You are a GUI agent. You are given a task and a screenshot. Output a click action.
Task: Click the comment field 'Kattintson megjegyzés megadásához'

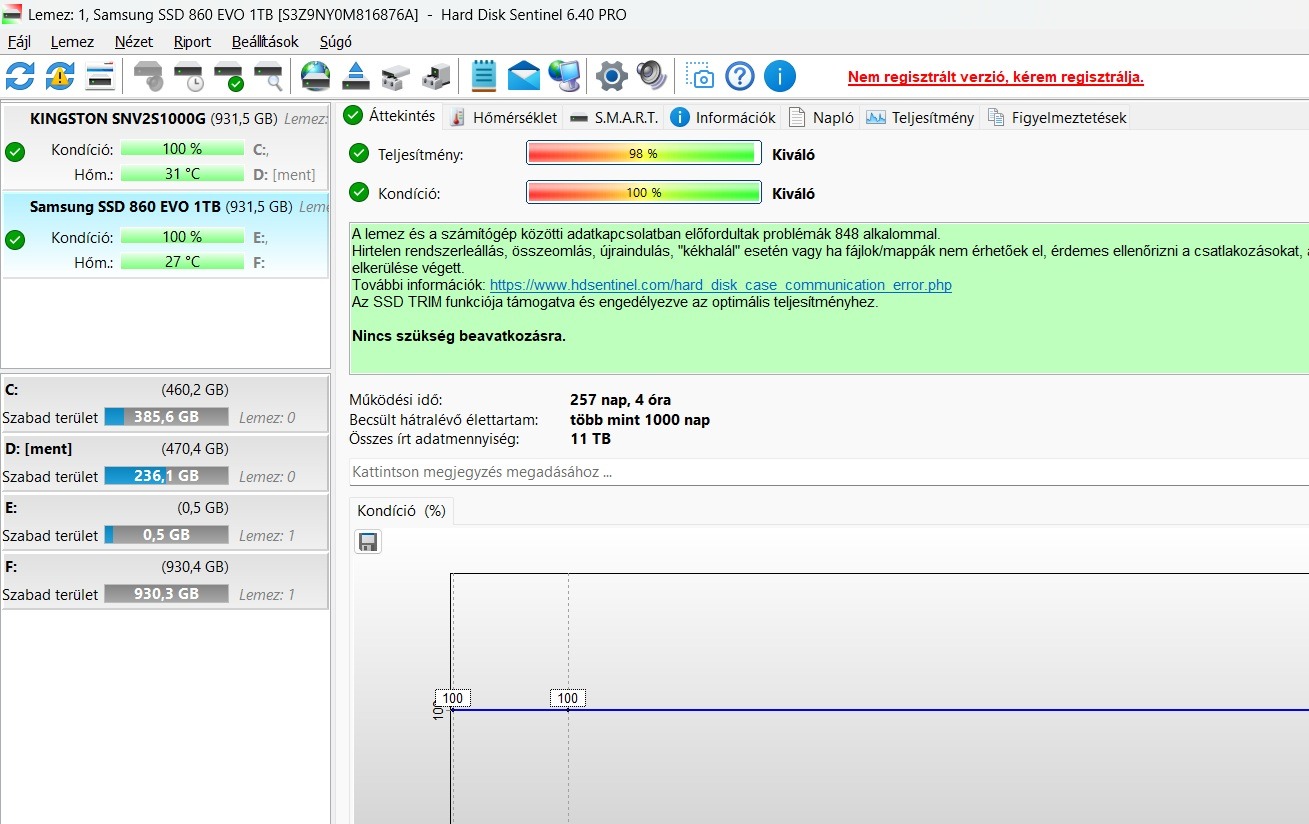coord(829,472)
